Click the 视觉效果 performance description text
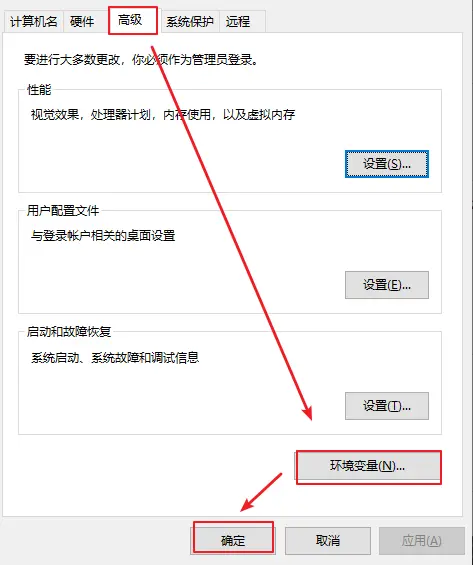 (163, 115)
